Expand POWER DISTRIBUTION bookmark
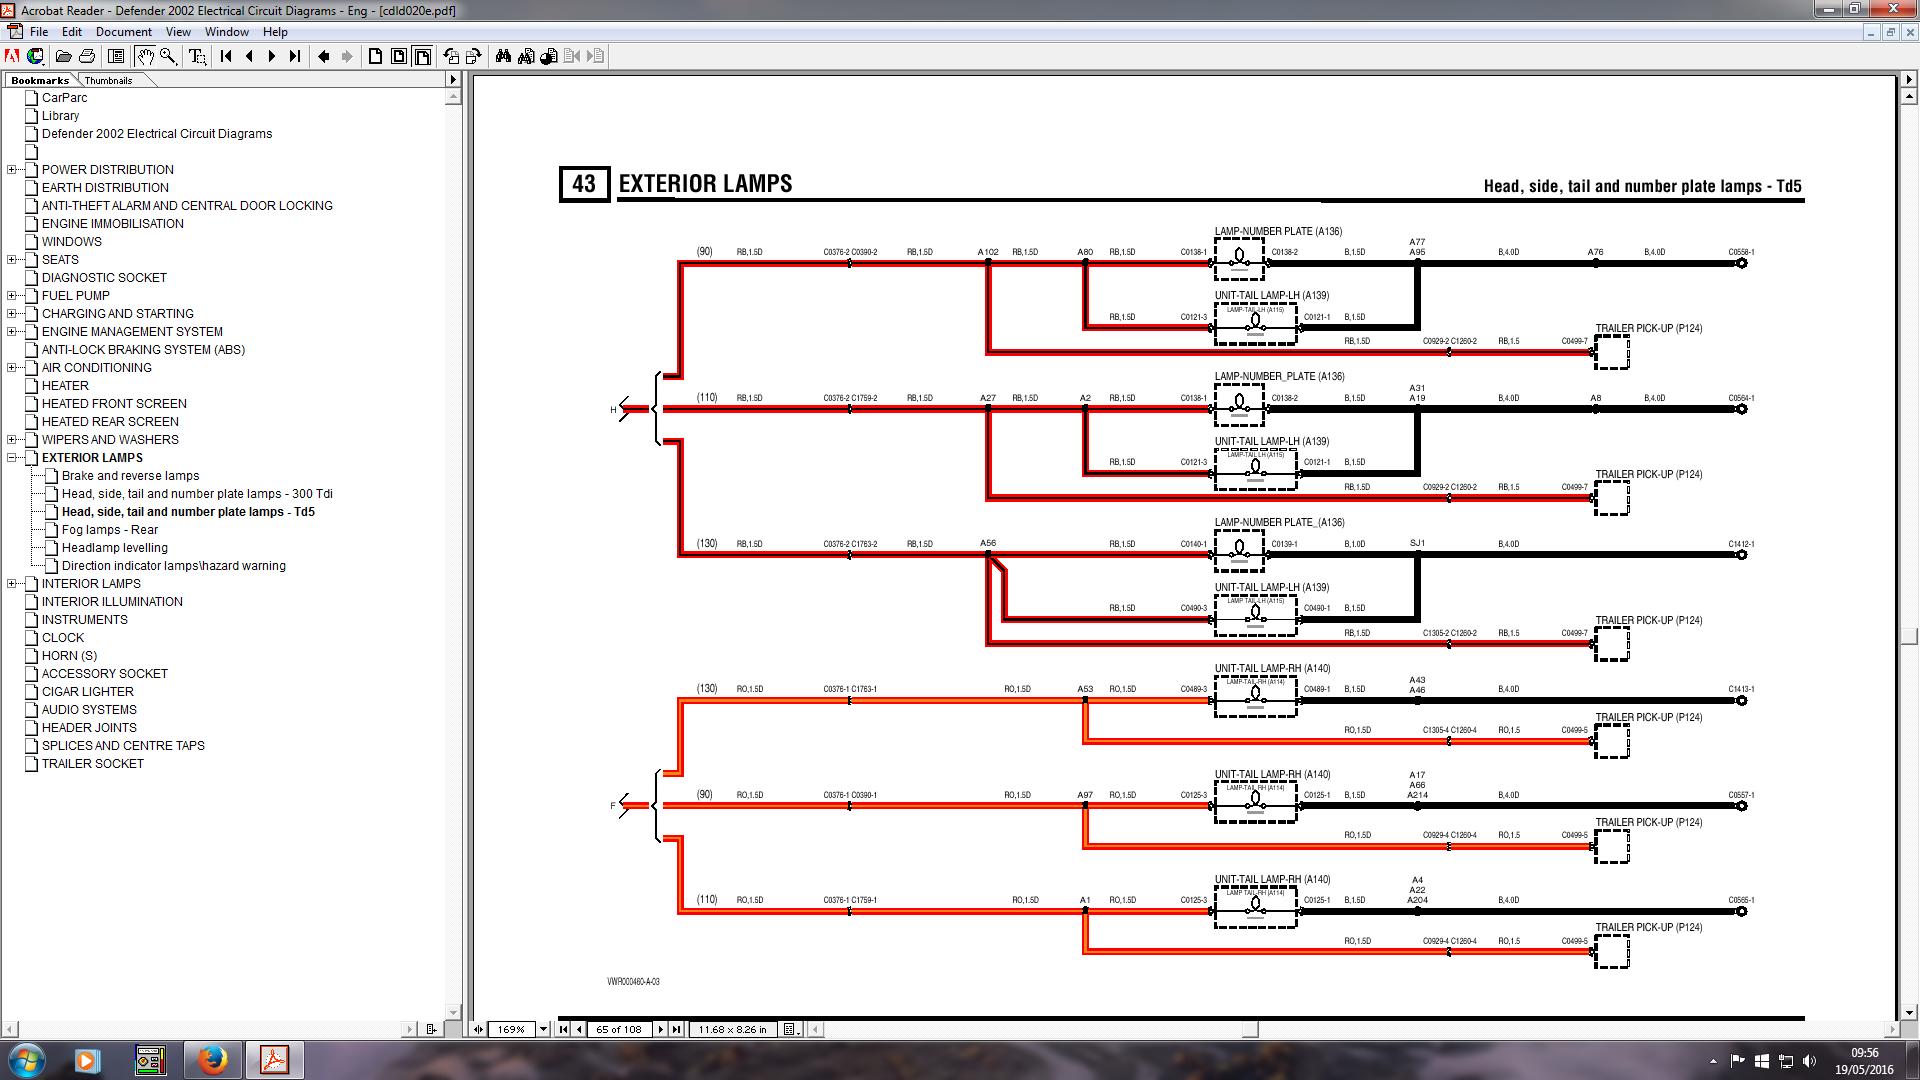The width and height of the screenshot is (1920, 1080). (x=12, y=170)
